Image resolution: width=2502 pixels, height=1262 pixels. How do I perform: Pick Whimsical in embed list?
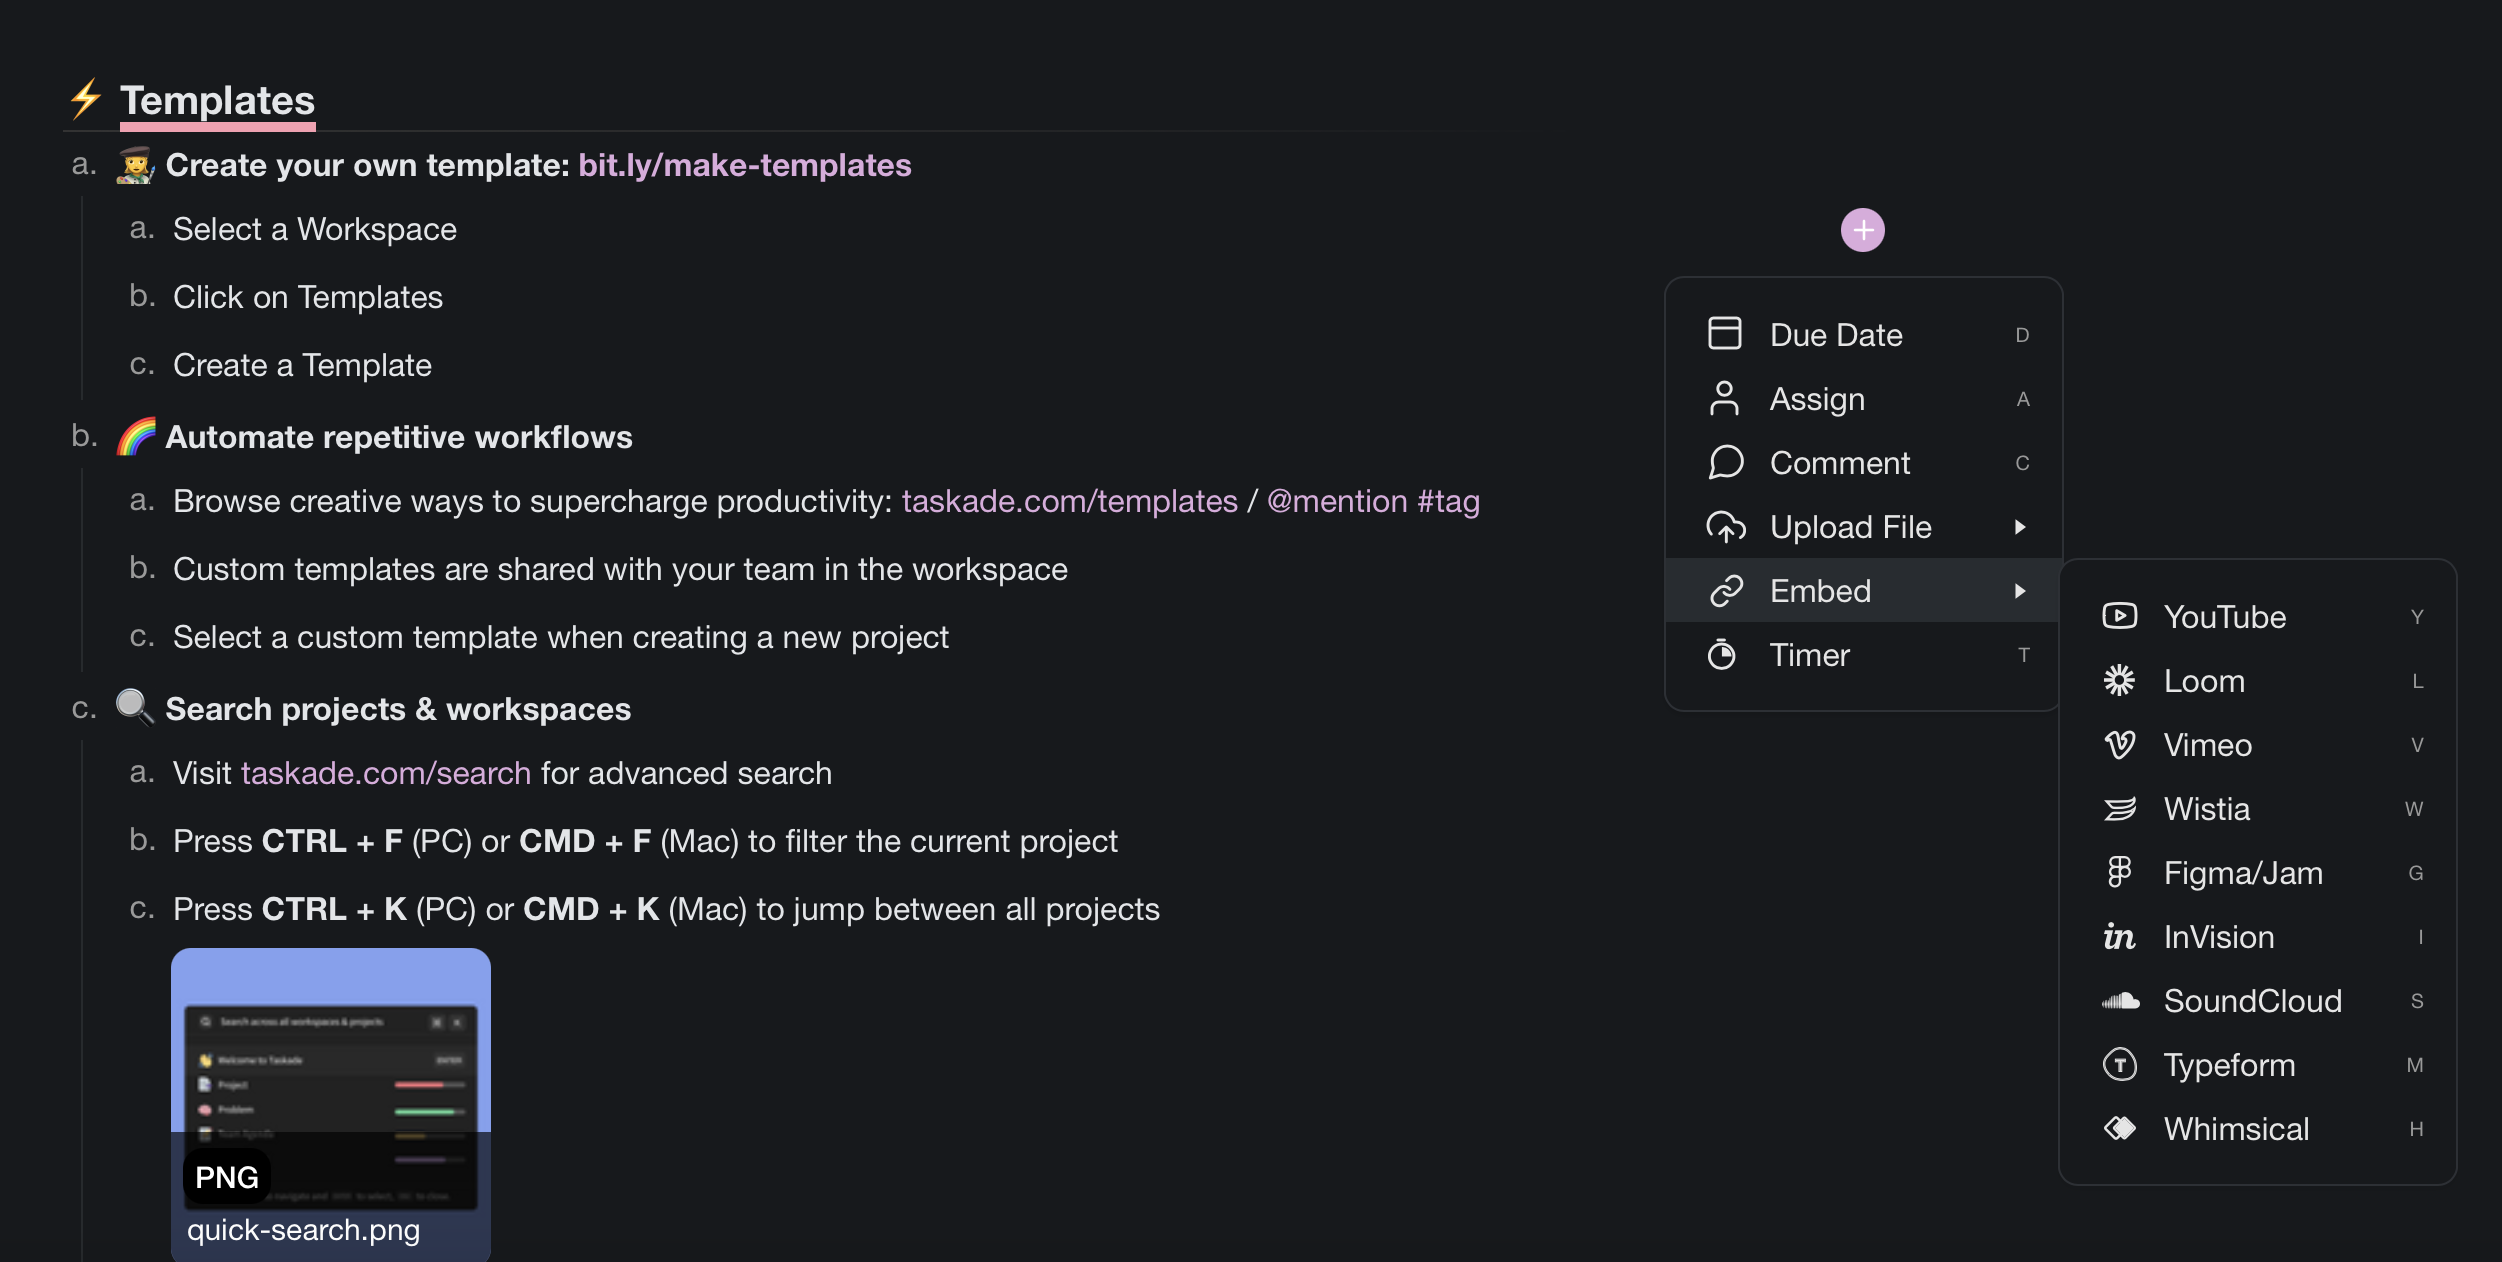tap(2236, 1129)
